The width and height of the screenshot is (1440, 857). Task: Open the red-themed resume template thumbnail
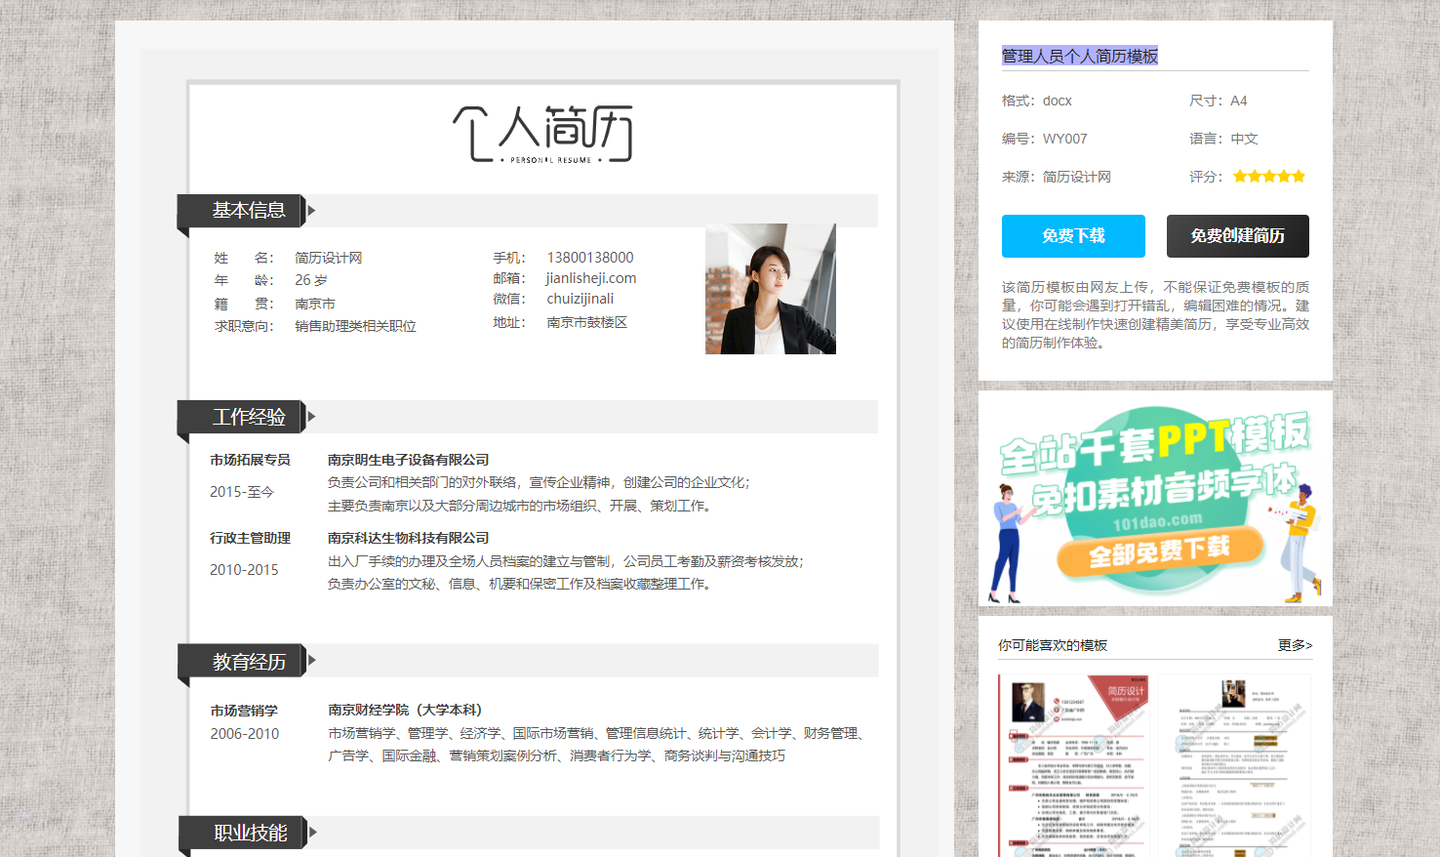[1074, 765]
